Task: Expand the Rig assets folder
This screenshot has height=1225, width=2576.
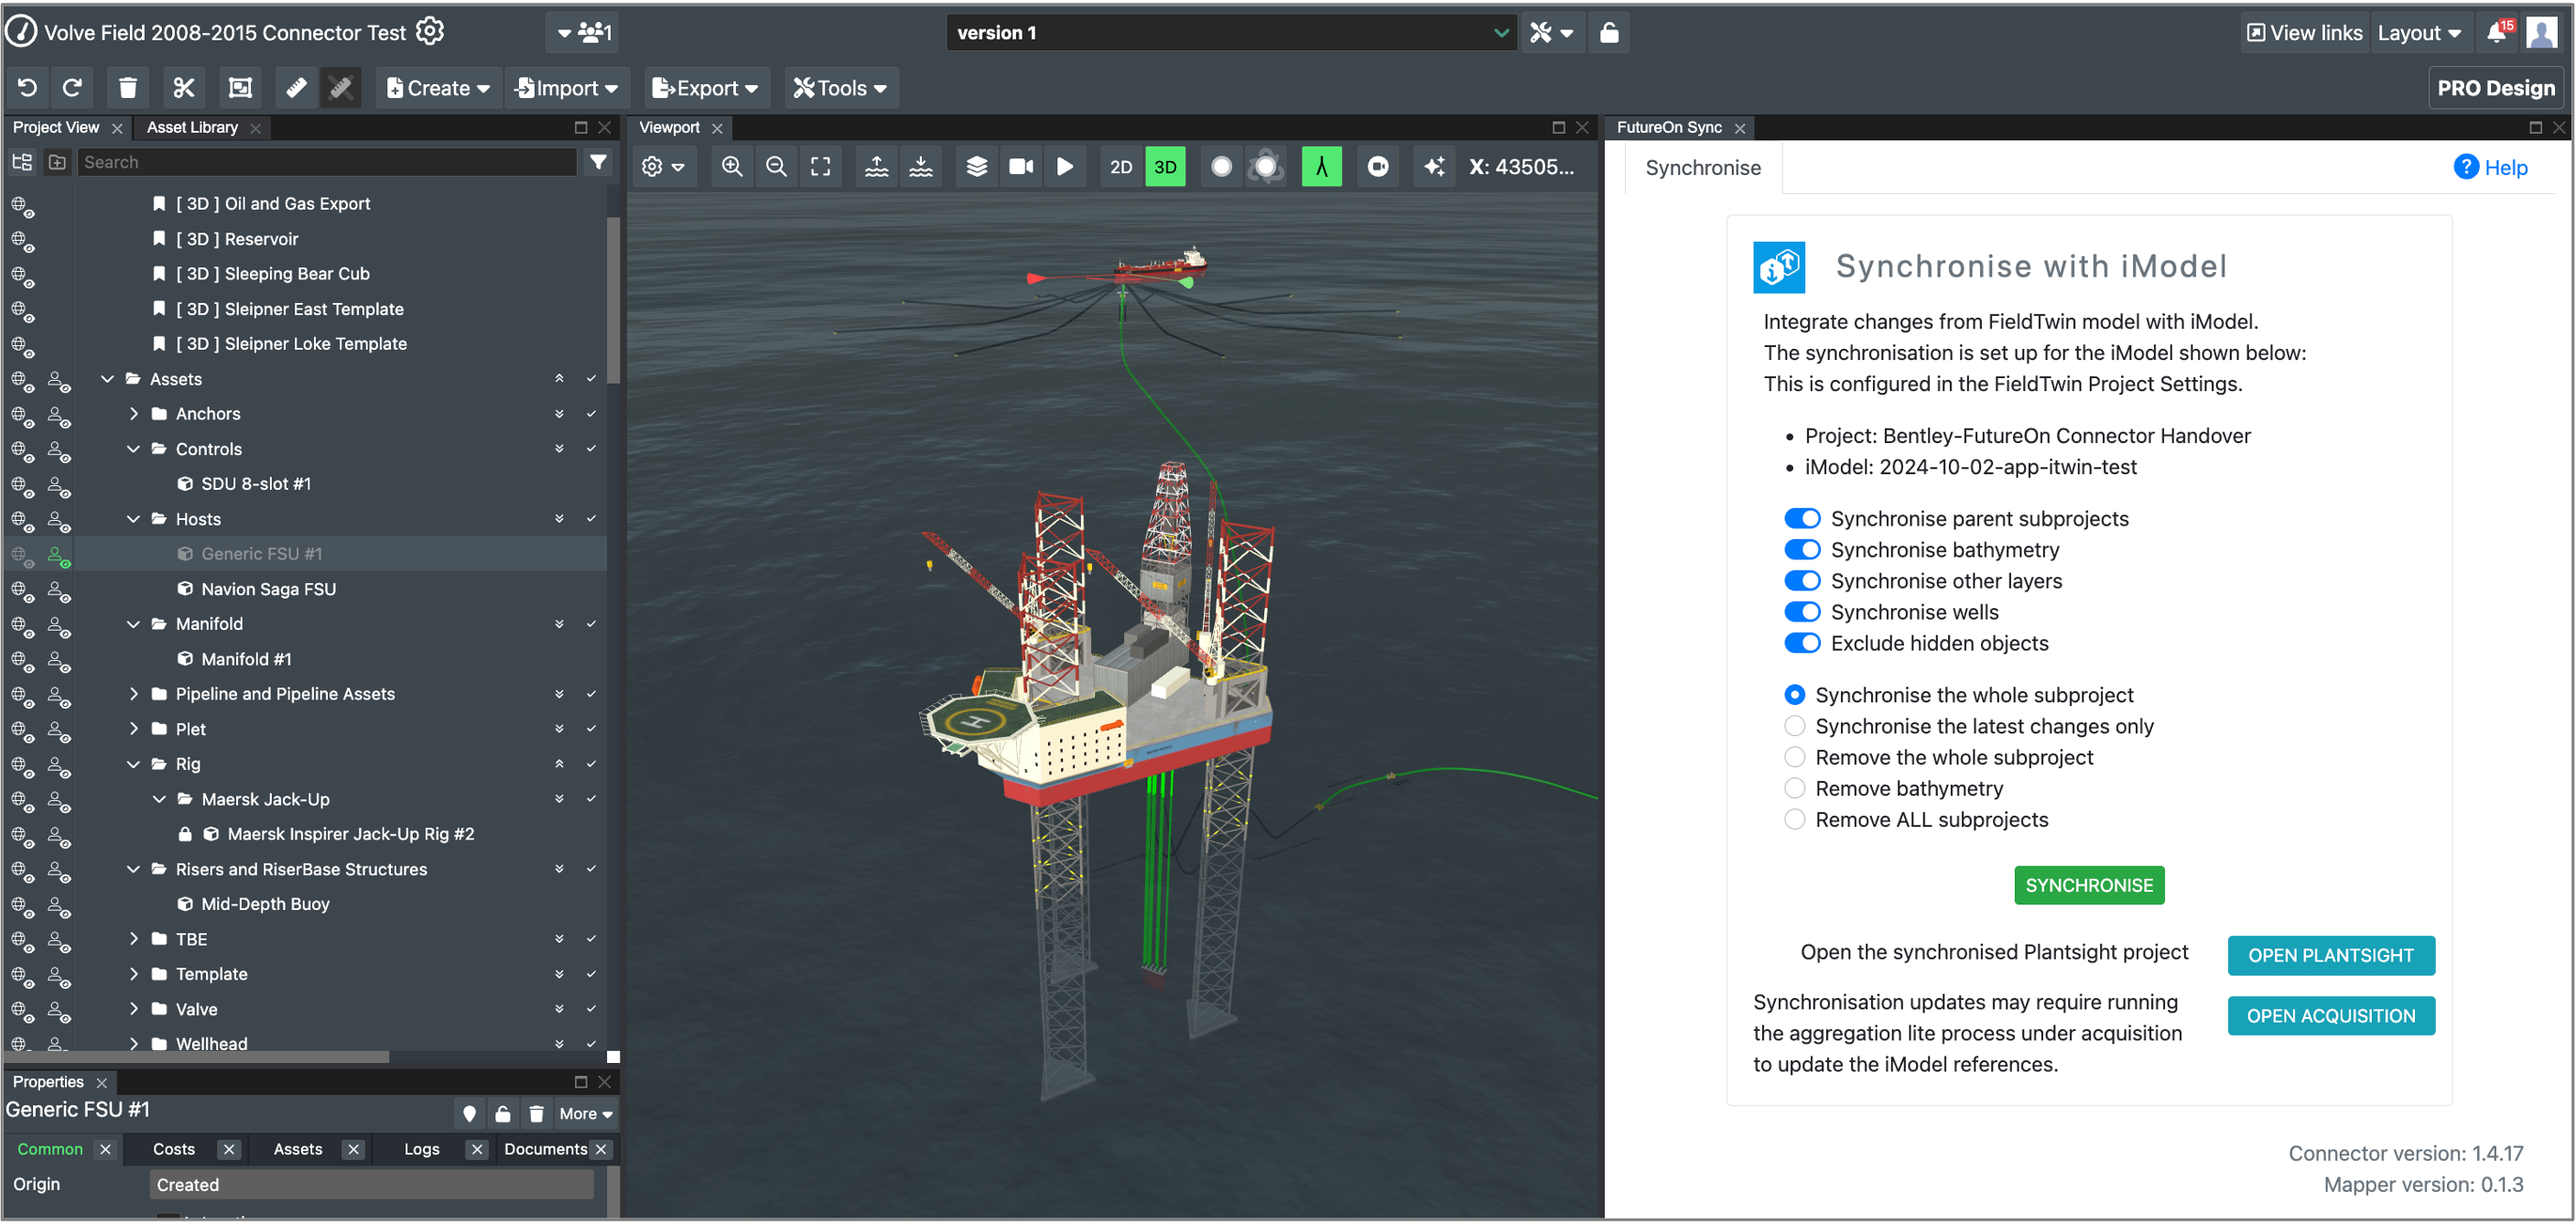Action: pos(132,764)
